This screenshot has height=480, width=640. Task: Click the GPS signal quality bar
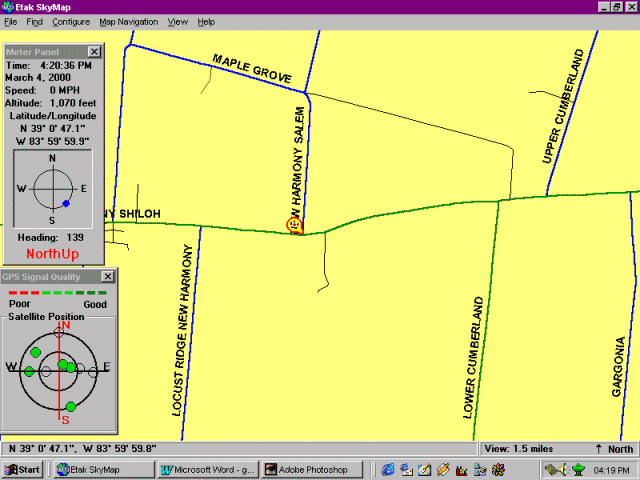point(58,293)
